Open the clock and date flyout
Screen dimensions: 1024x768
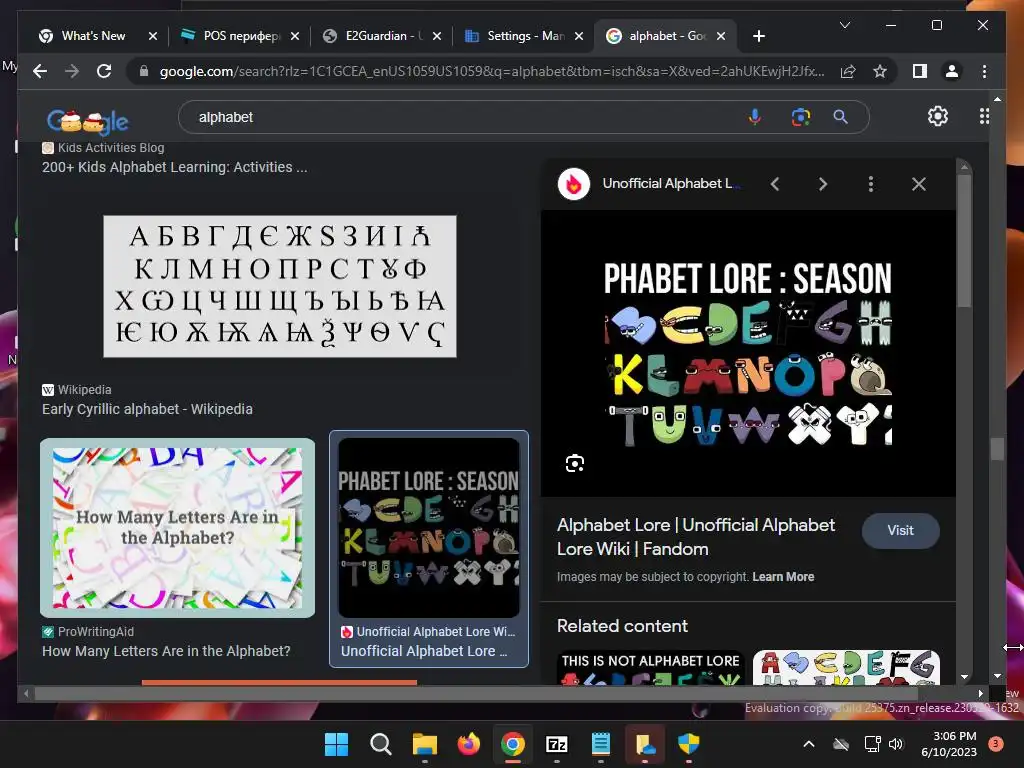click(949, 744)
